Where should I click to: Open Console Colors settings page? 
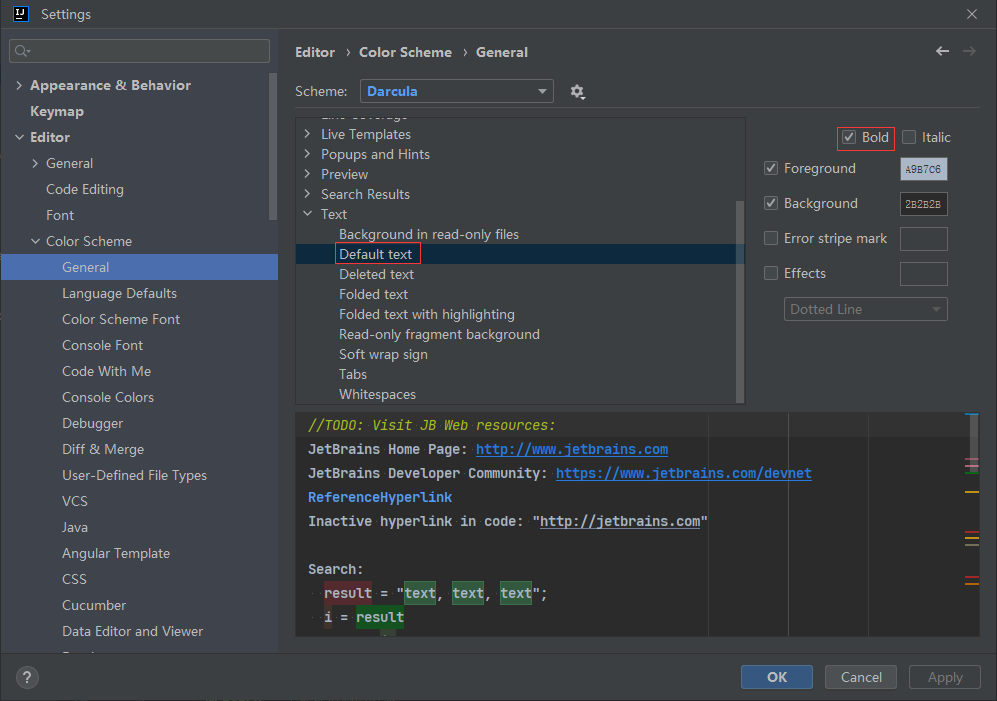pos(108,397)
